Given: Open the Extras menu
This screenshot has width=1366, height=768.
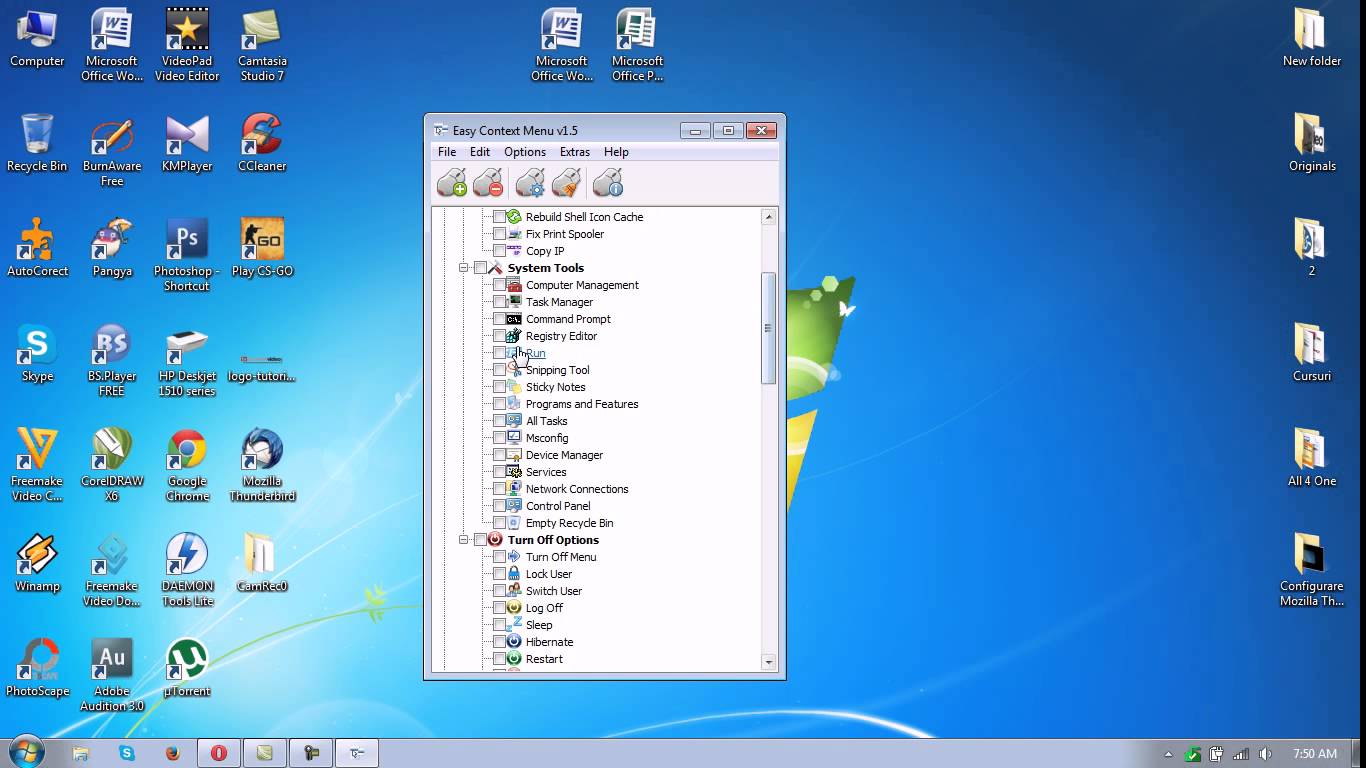Looking at the screenshot, I should [574, 152].
